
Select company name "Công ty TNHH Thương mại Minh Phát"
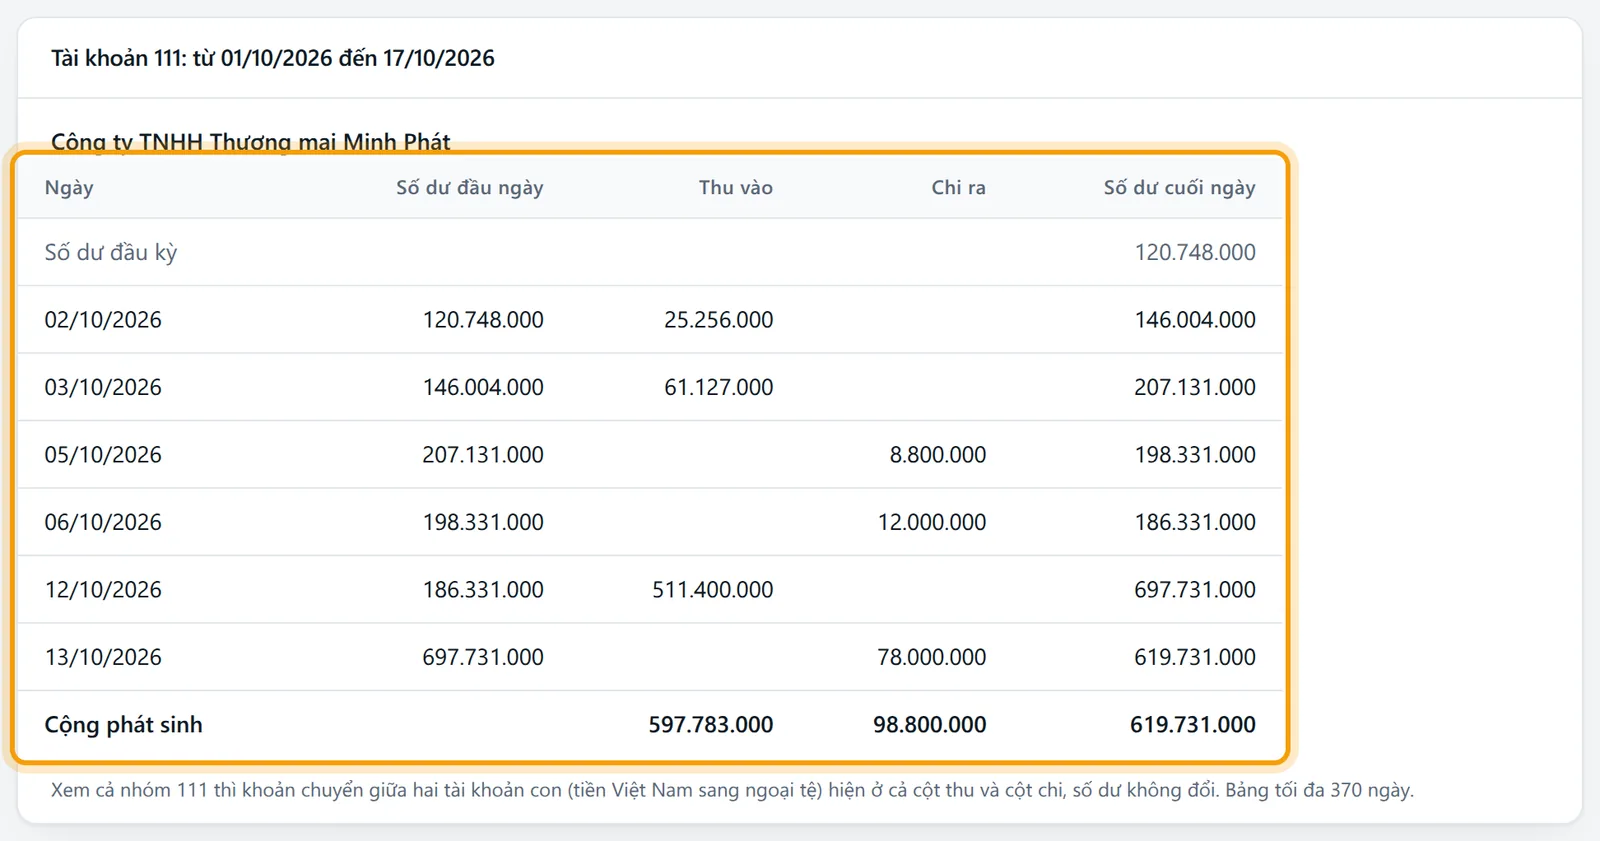click(x=251, y=142)
